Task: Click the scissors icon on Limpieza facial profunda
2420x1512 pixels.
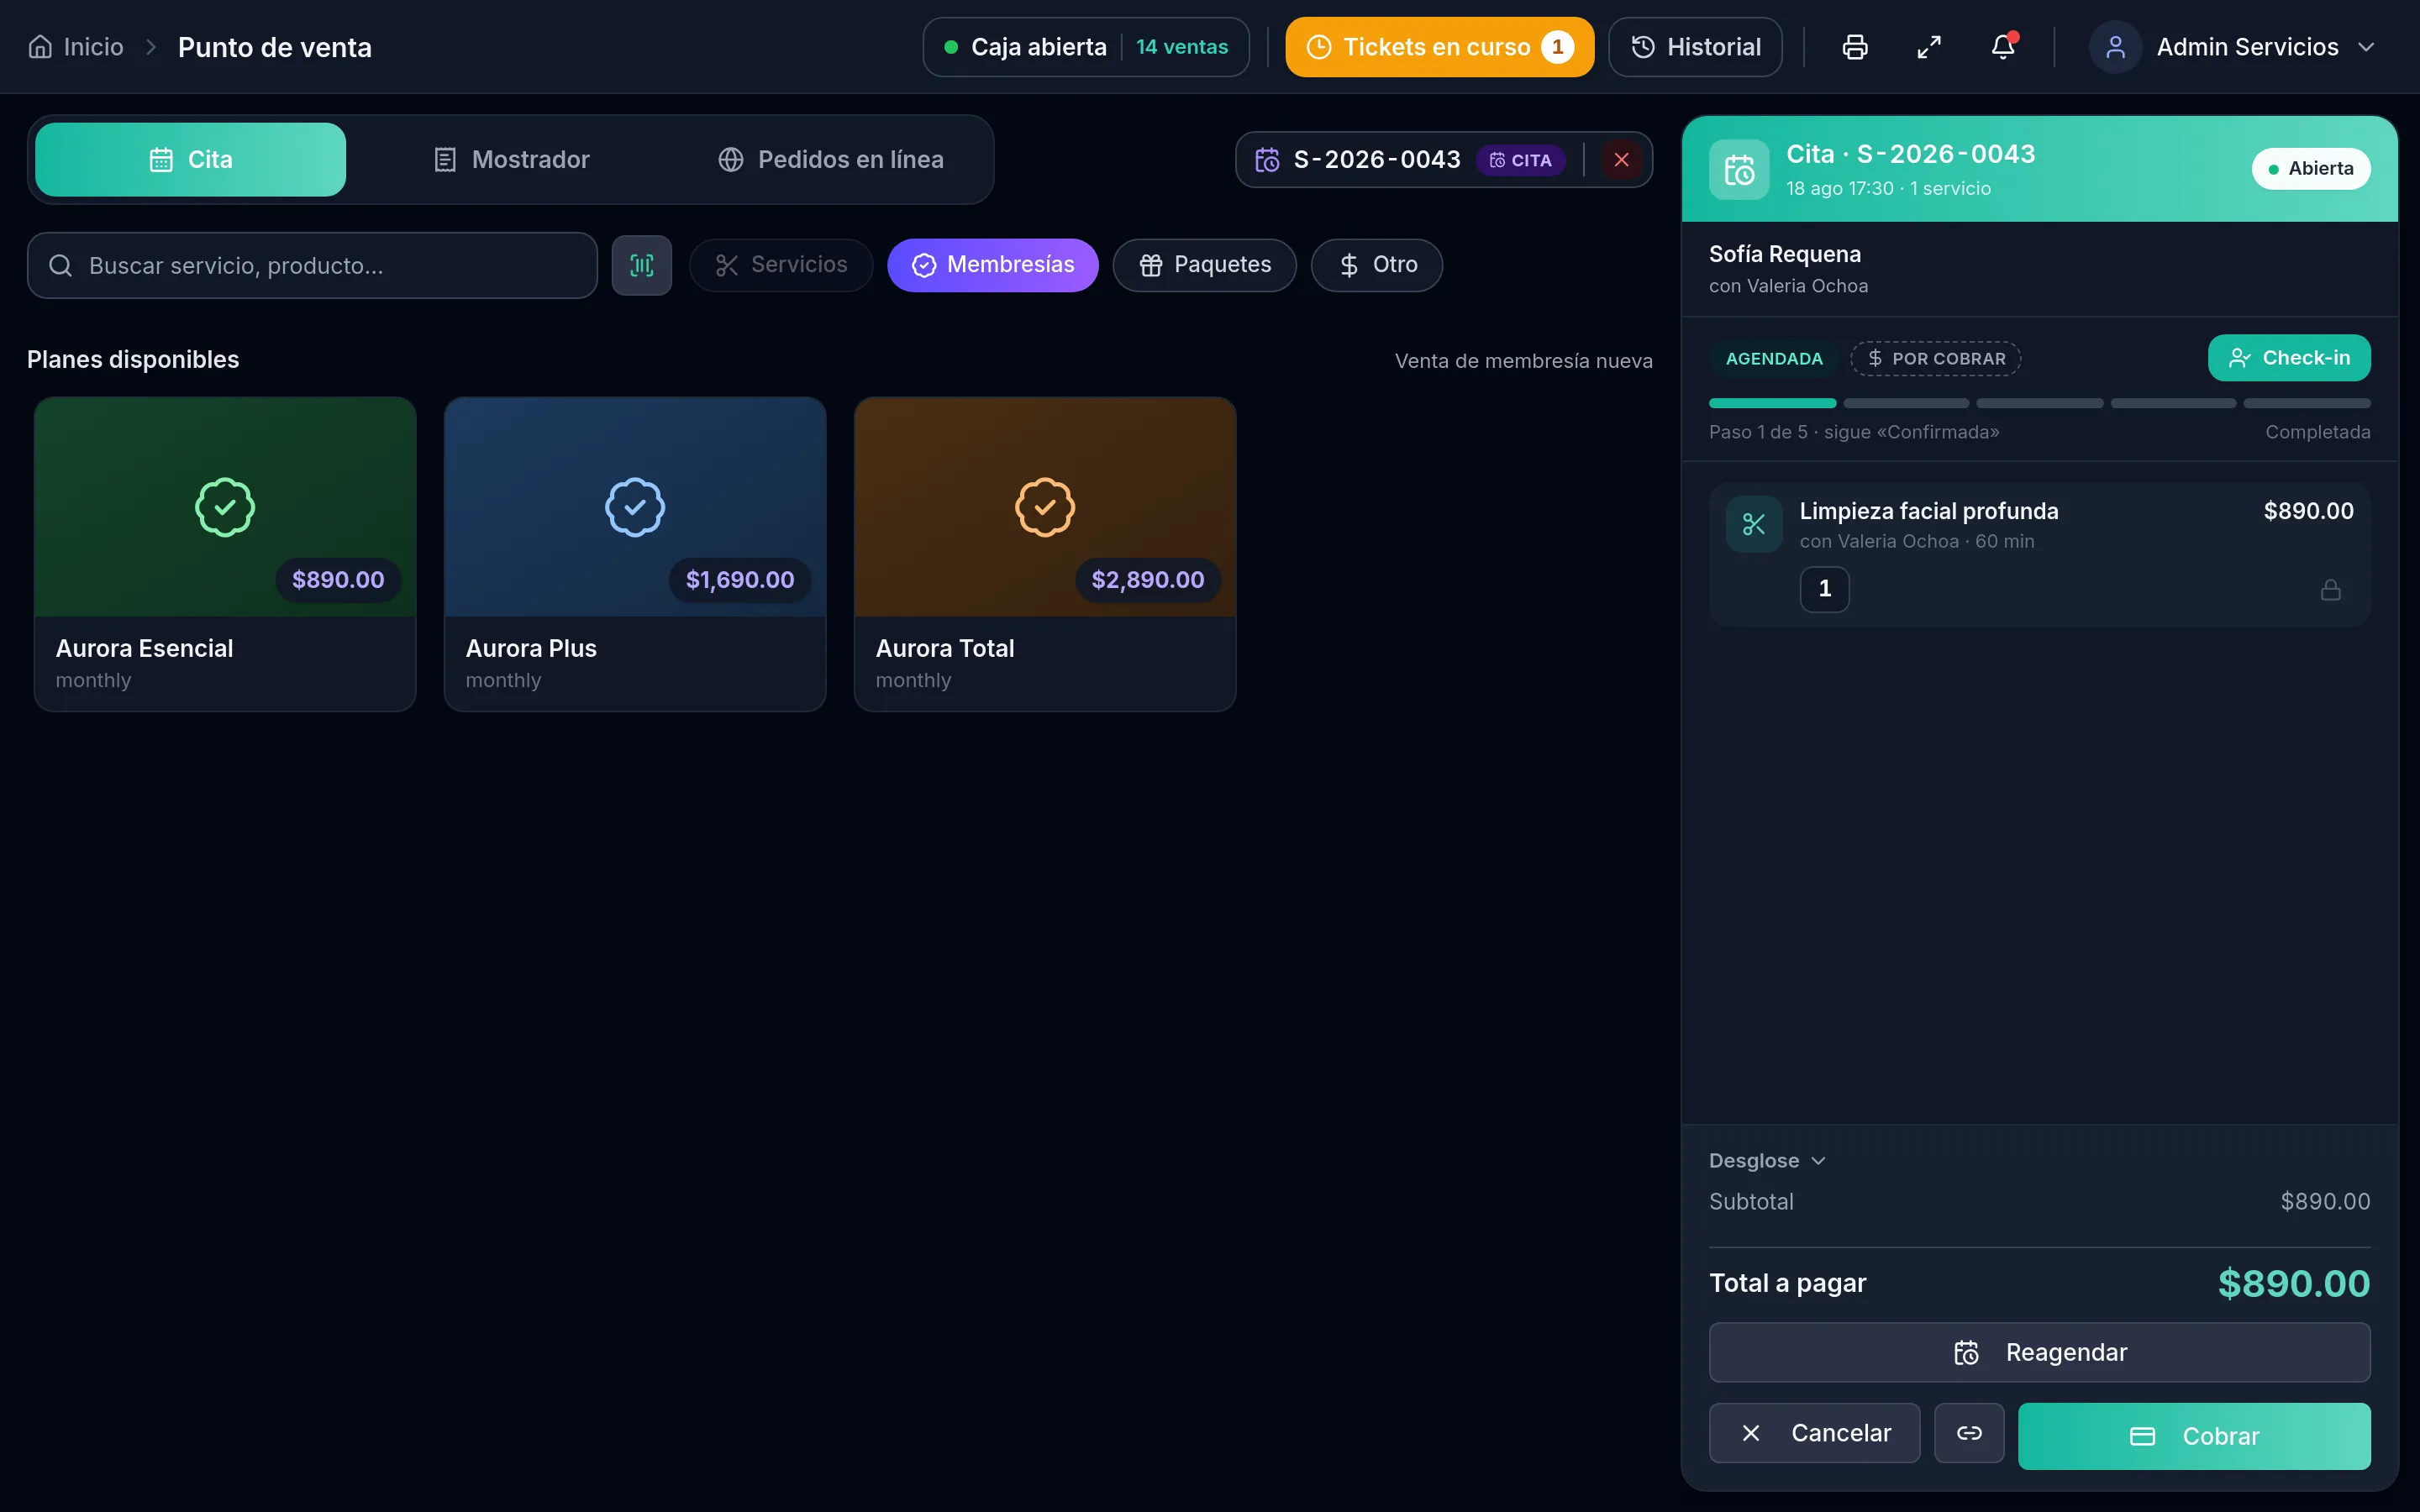Action: point(1754,524)
